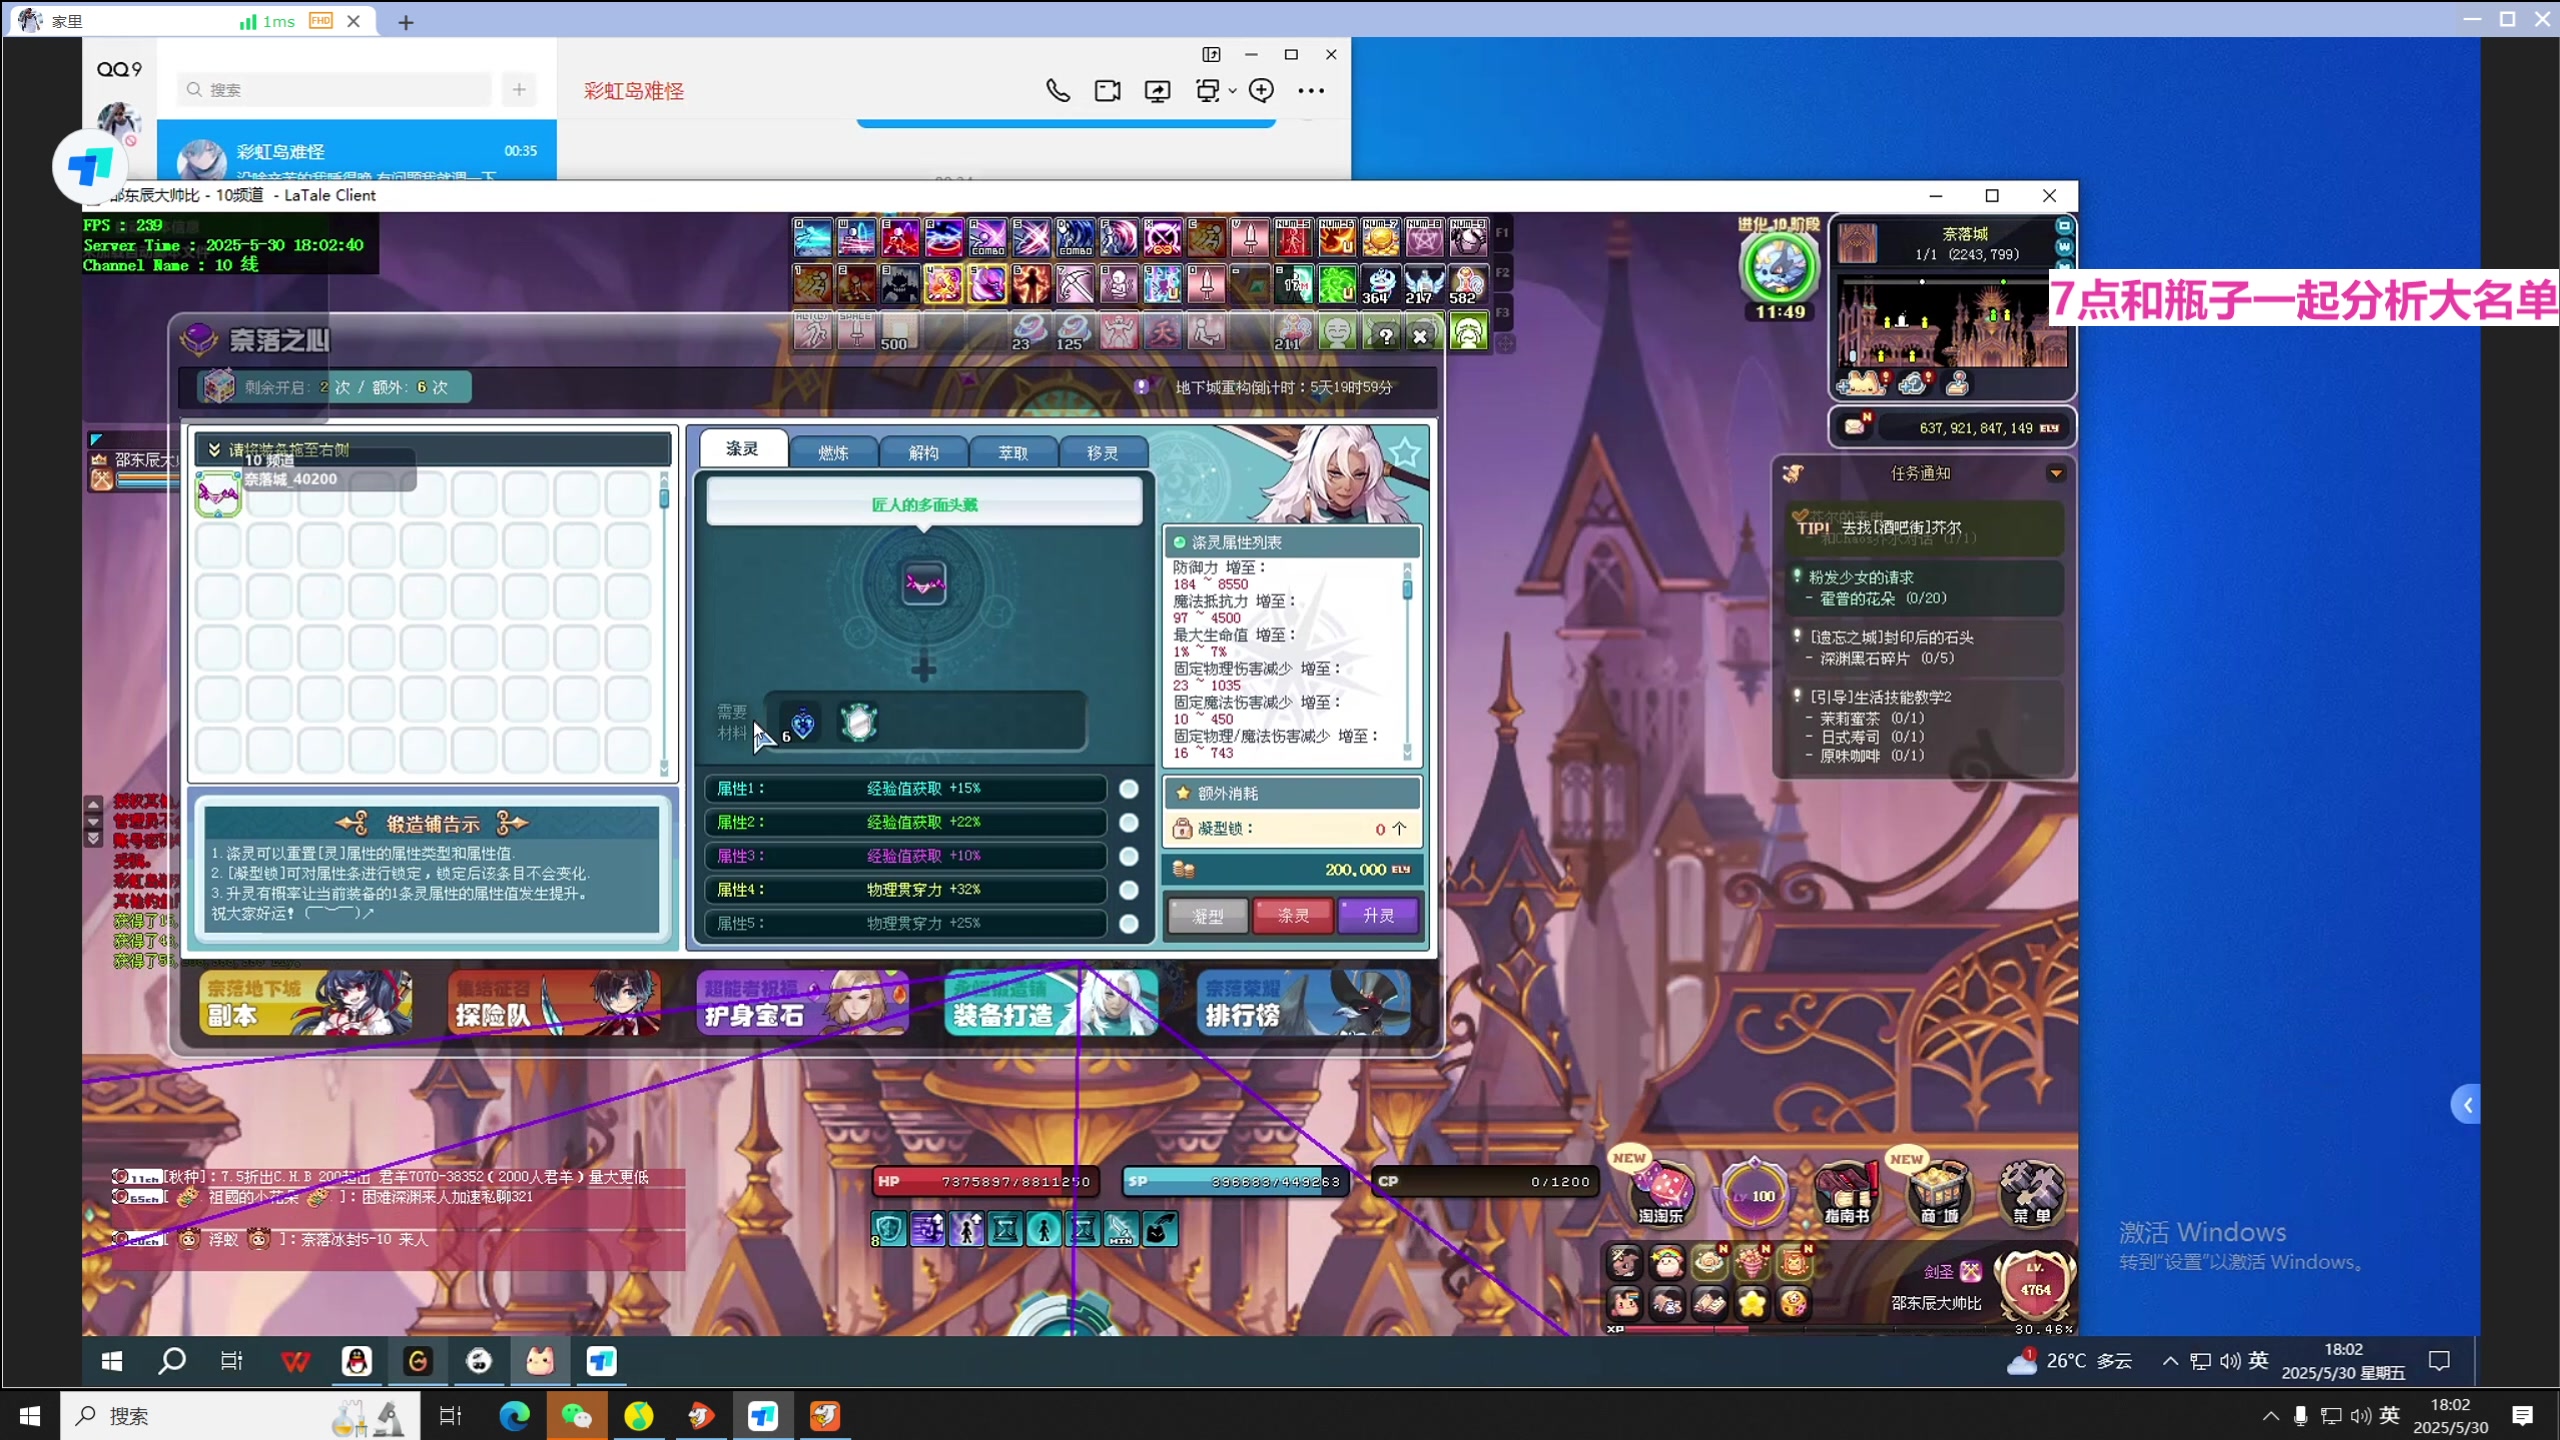Click the blue heart gem material icon
The image size is (2560, 1440).
pos(803,723)
